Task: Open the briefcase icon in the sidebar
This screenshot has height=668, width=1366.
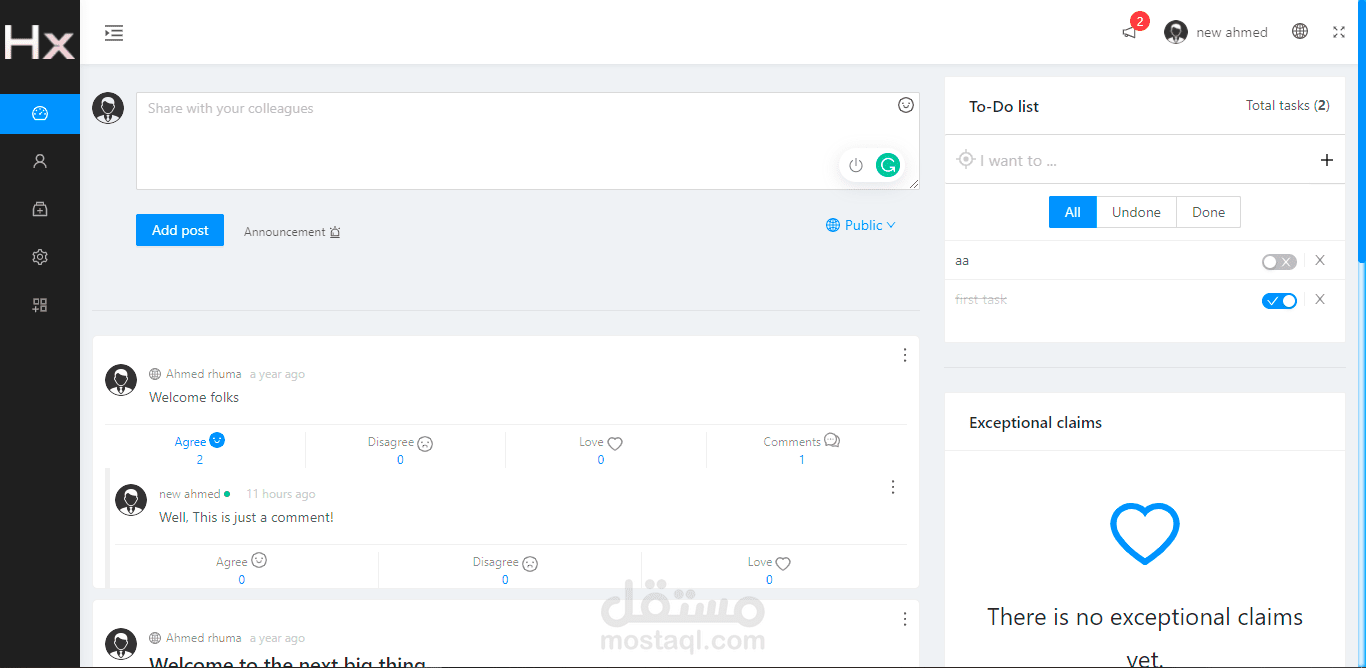Action: 40,209
